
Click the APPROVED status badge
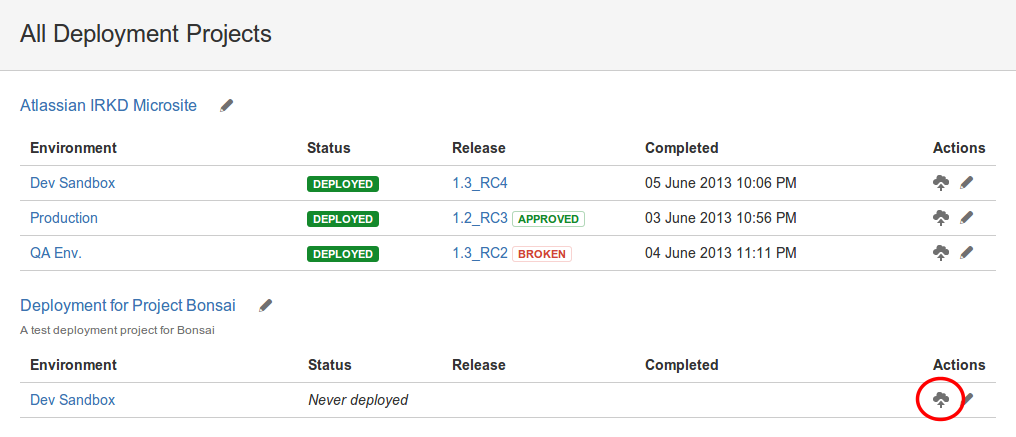(548, 219)
